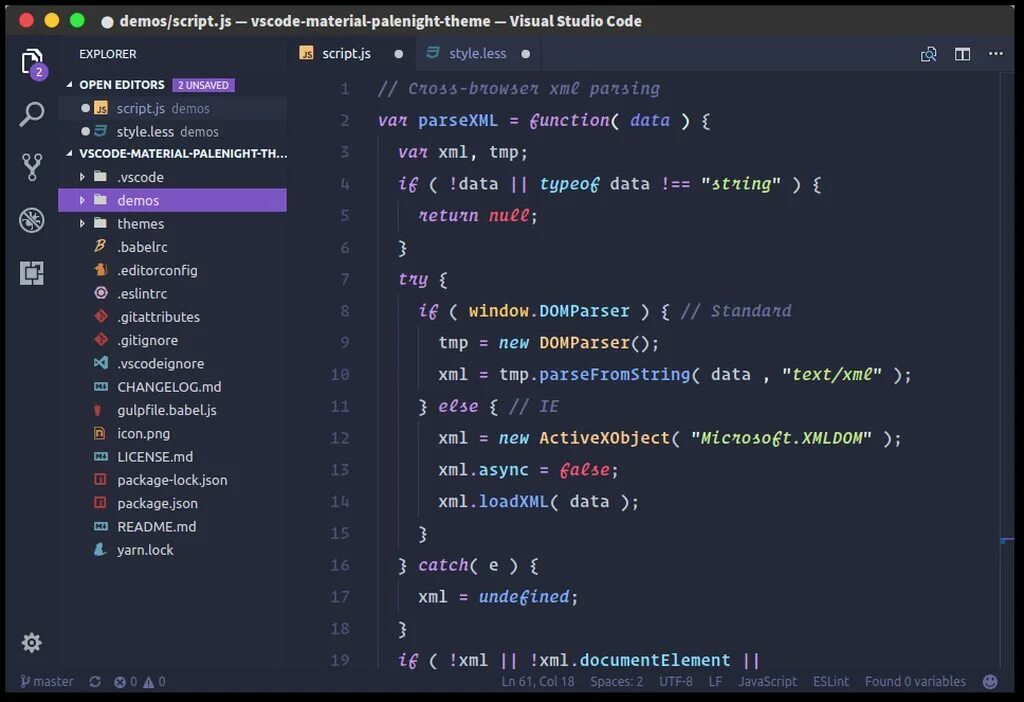Click the Babel icon next to .babelrc
Image resolution: width=1024 pixels, height=702 pixels.
coord(100,246)
